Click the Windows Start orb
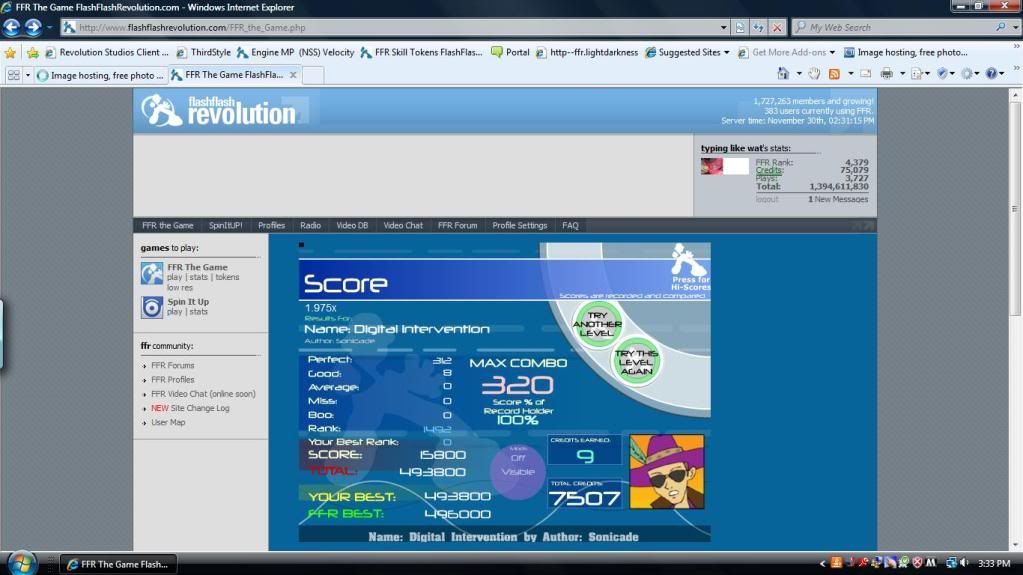1023x575 pixels. point(20,563)
